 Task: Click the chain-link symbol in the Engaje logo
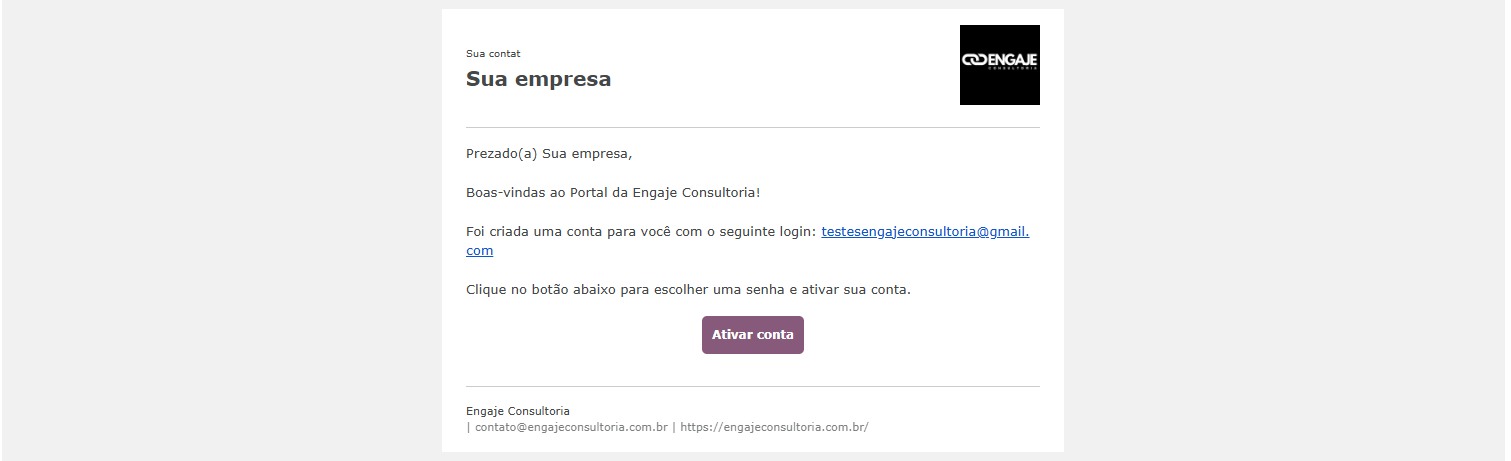(x=973, y=60)
